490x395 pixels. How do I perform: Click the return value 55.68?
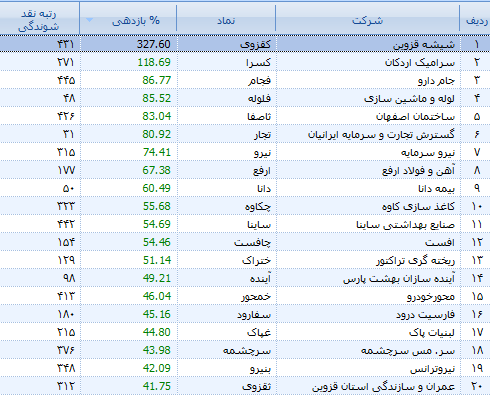pos(157,206)
